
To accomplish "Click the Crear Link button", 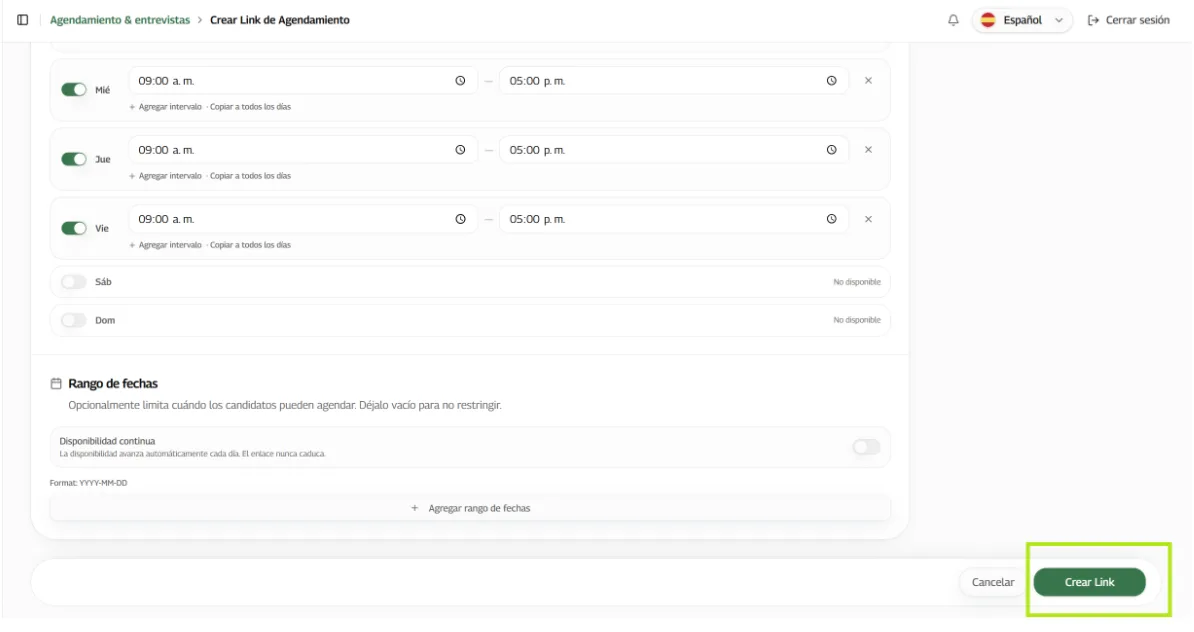I will [x=1089, y=583].
